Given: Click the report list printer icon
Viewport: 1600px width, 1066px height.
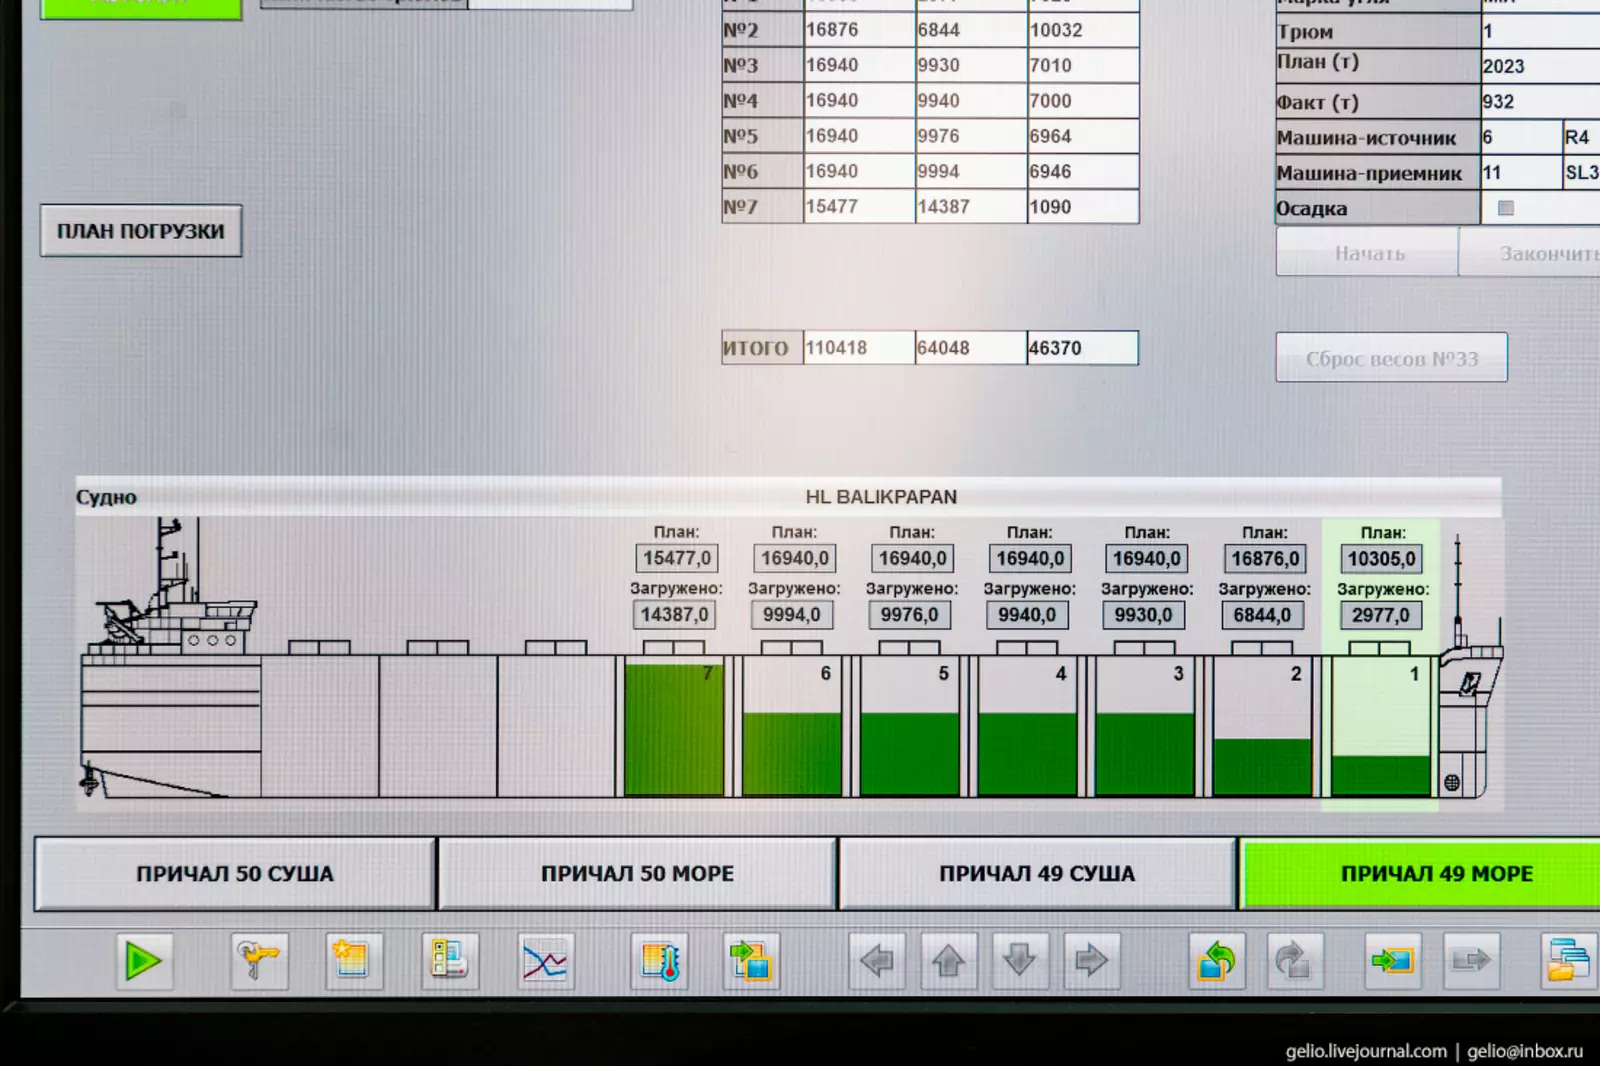Looking at the screenshot, I should [x=449, y=962].
